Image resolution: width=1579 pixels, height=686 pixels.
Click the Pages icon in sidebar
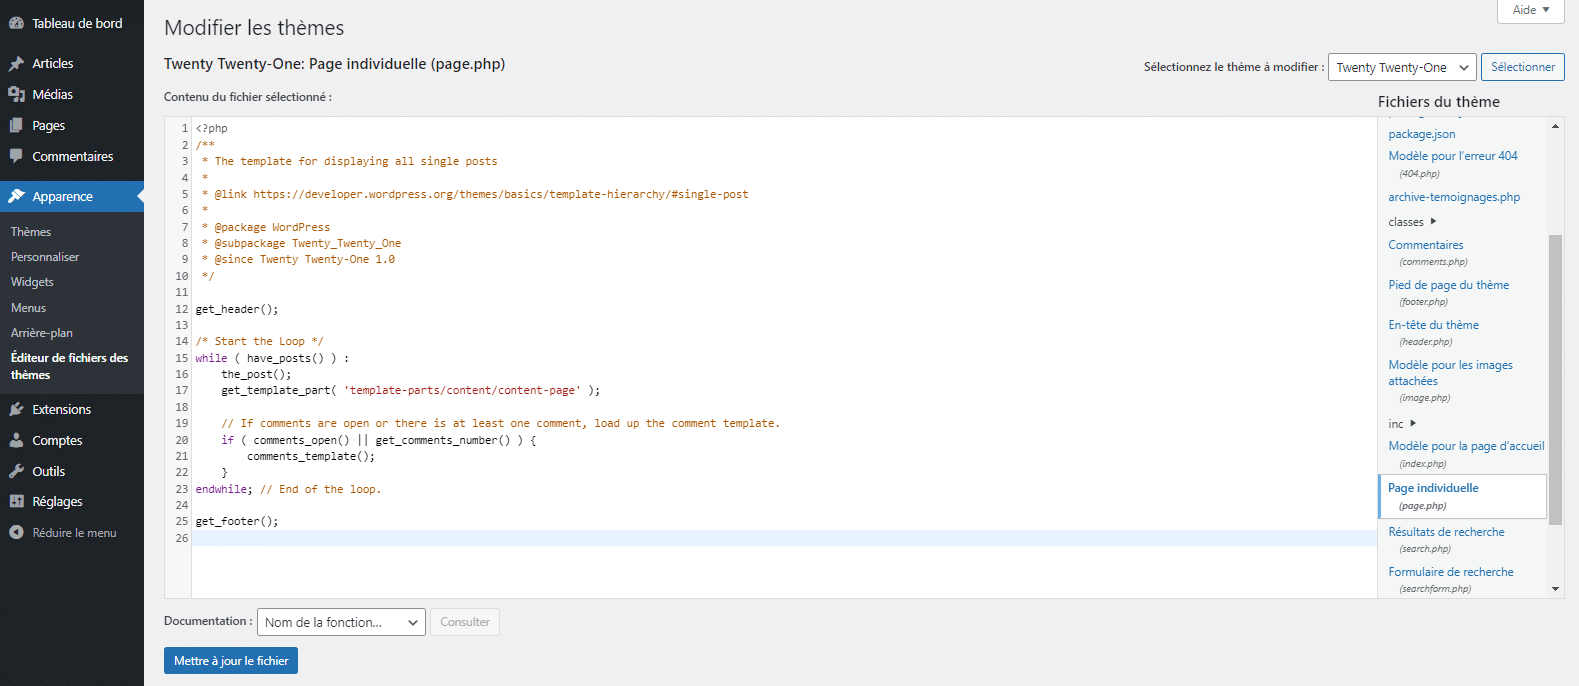pos(16,125)
